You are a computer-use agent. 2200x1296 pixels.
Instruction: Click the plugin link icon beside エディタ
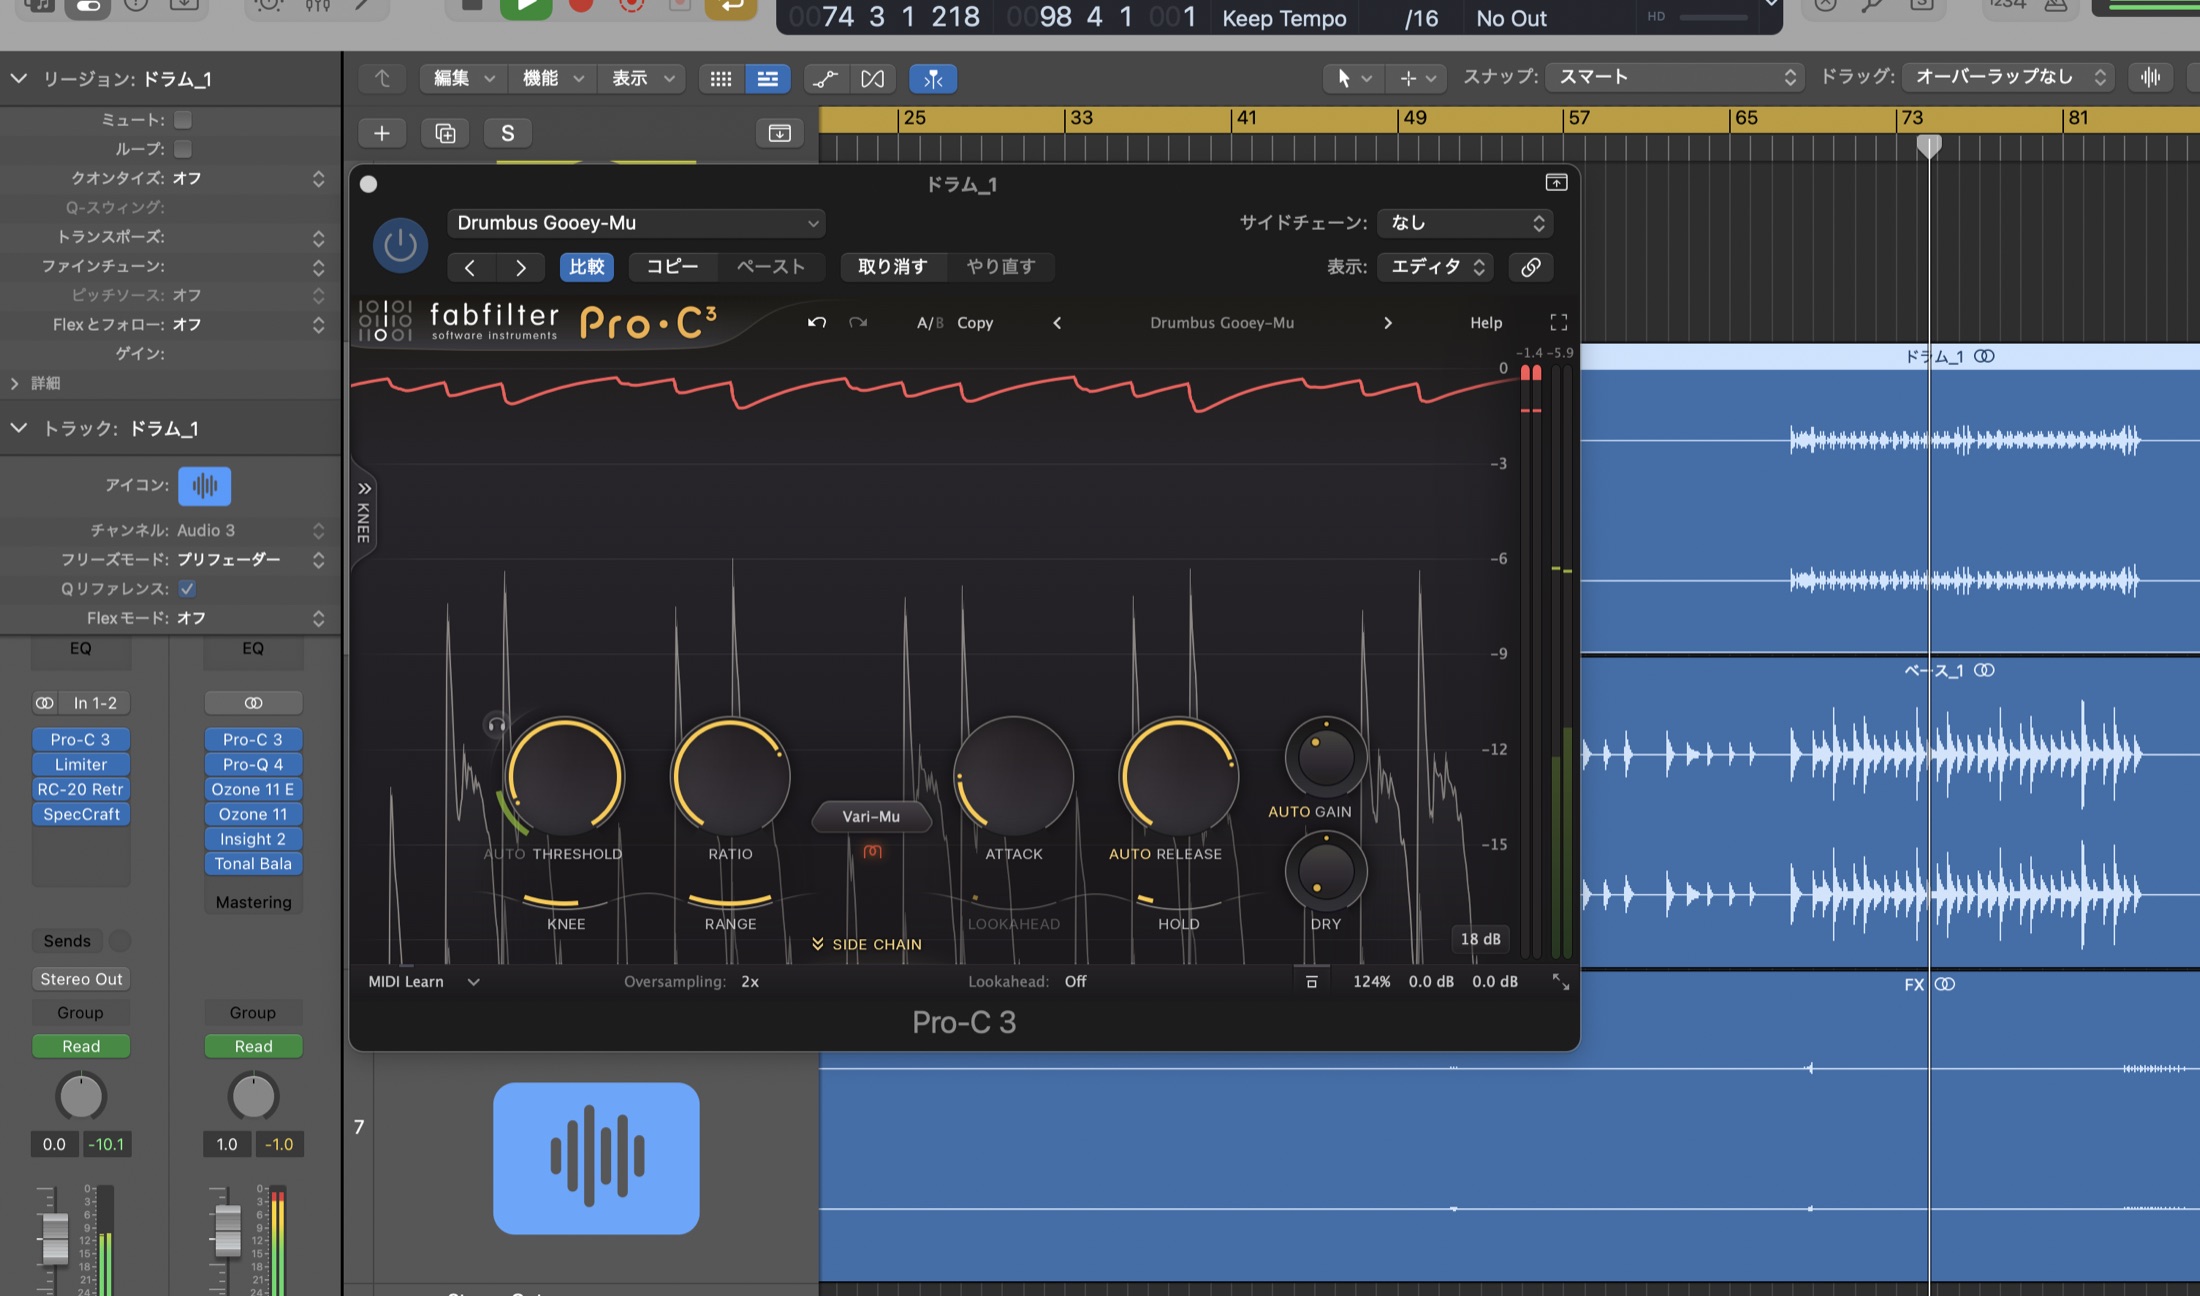tap(1530, 267)
